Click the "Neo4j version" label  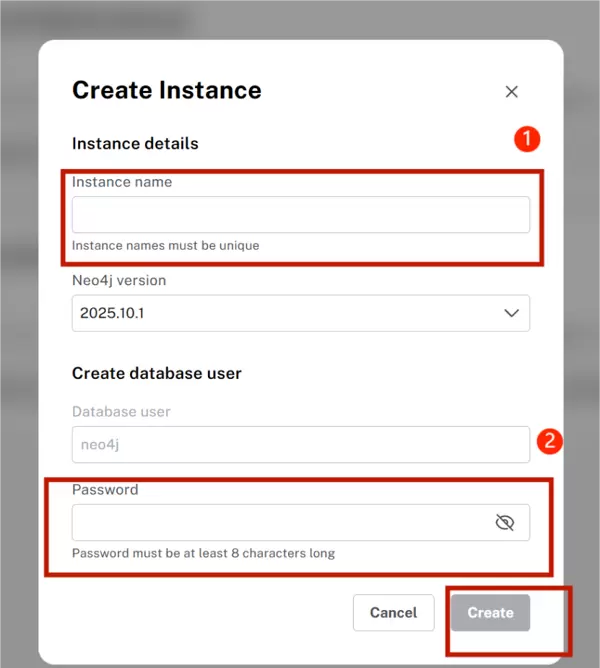[119, 280]
